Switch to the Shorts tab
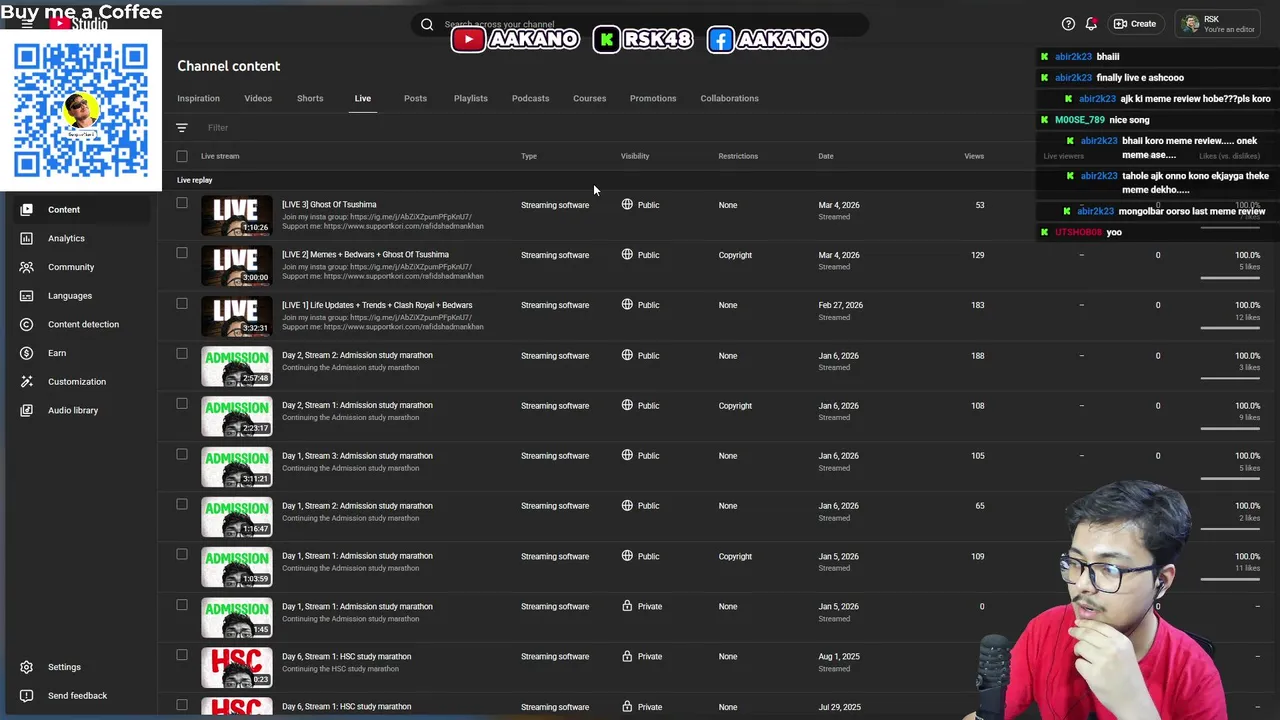 pos(310,98)
